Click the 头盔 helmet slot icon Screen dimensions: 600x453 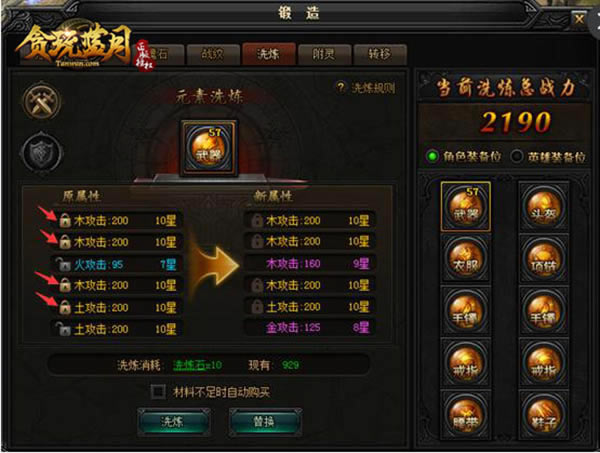pyautogui.click(x=543, y=207)
